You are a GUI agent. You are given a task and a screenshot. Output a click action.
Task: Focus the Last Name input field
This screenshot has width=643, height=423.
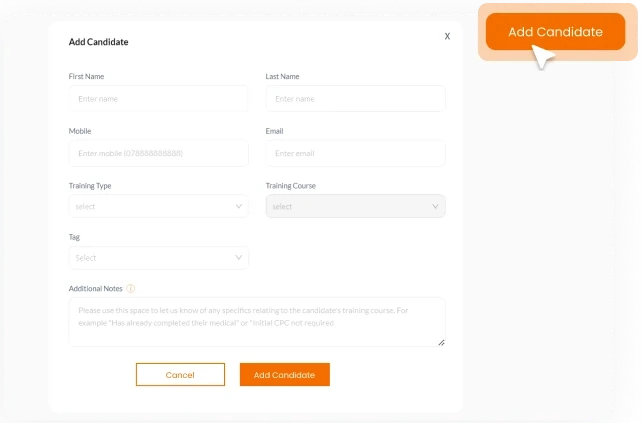(356, 99)
